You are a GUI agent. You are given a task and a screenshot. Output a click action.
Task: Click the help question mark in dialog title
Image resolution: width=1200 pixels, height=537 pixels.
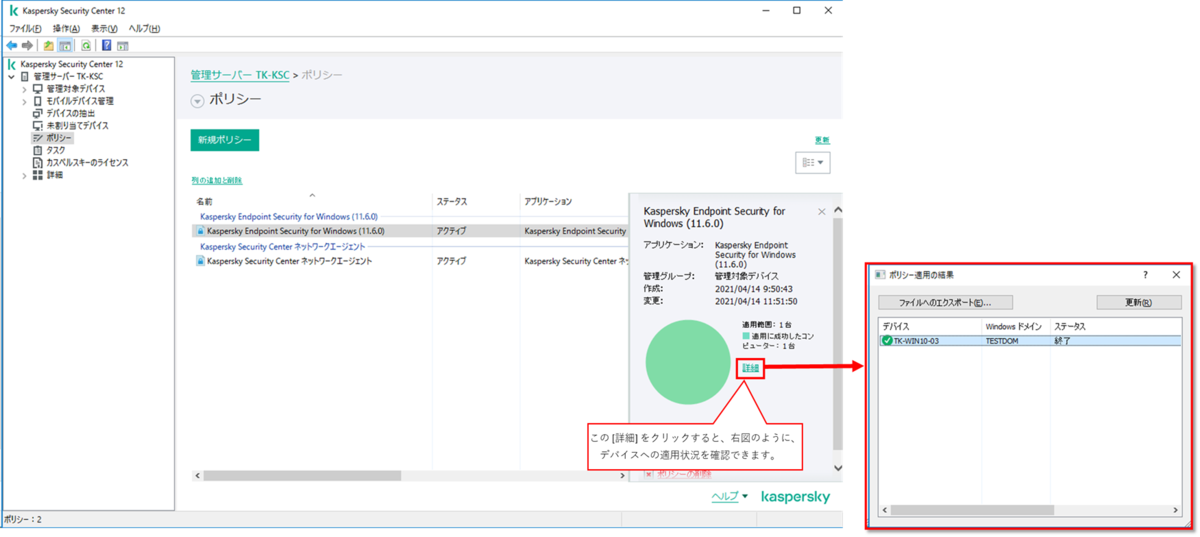coord(1145,274)
